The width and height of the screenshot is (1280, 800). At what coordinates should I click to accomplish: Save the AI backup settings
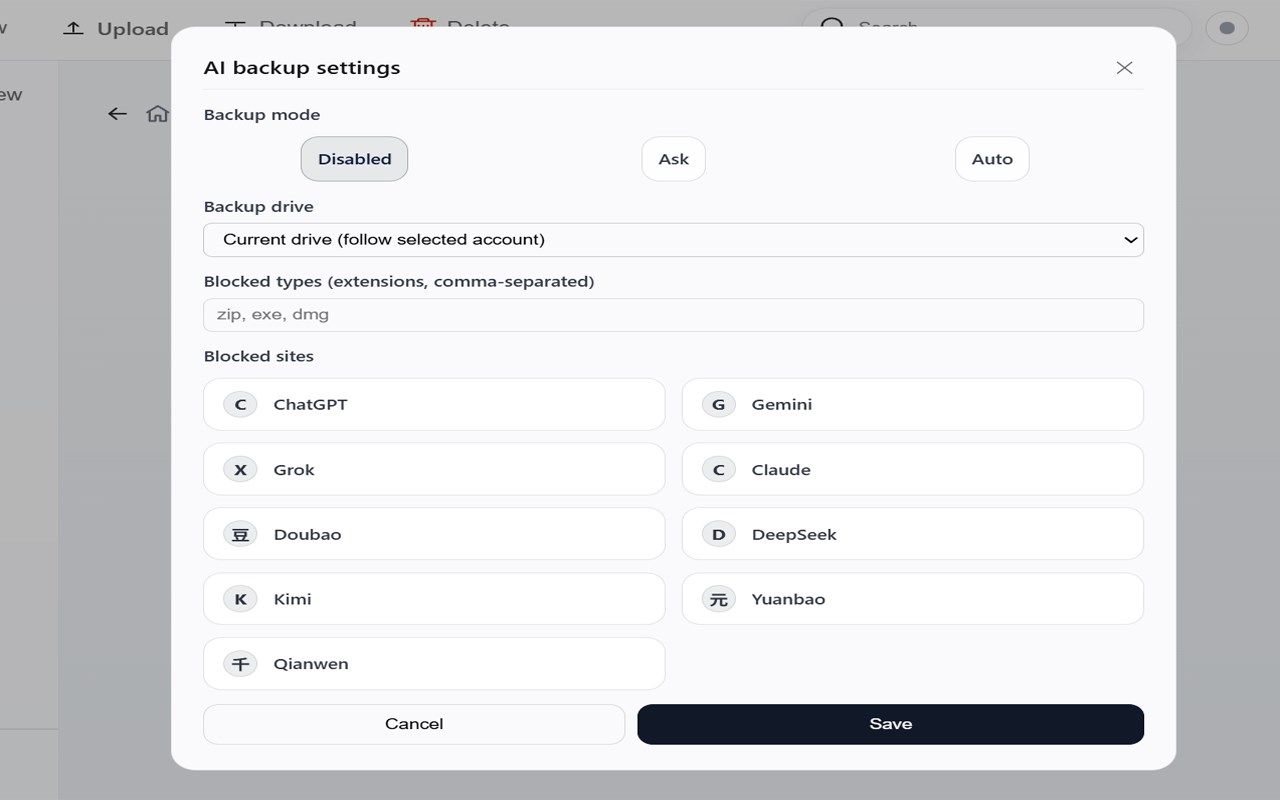click(x=891, y=724)
